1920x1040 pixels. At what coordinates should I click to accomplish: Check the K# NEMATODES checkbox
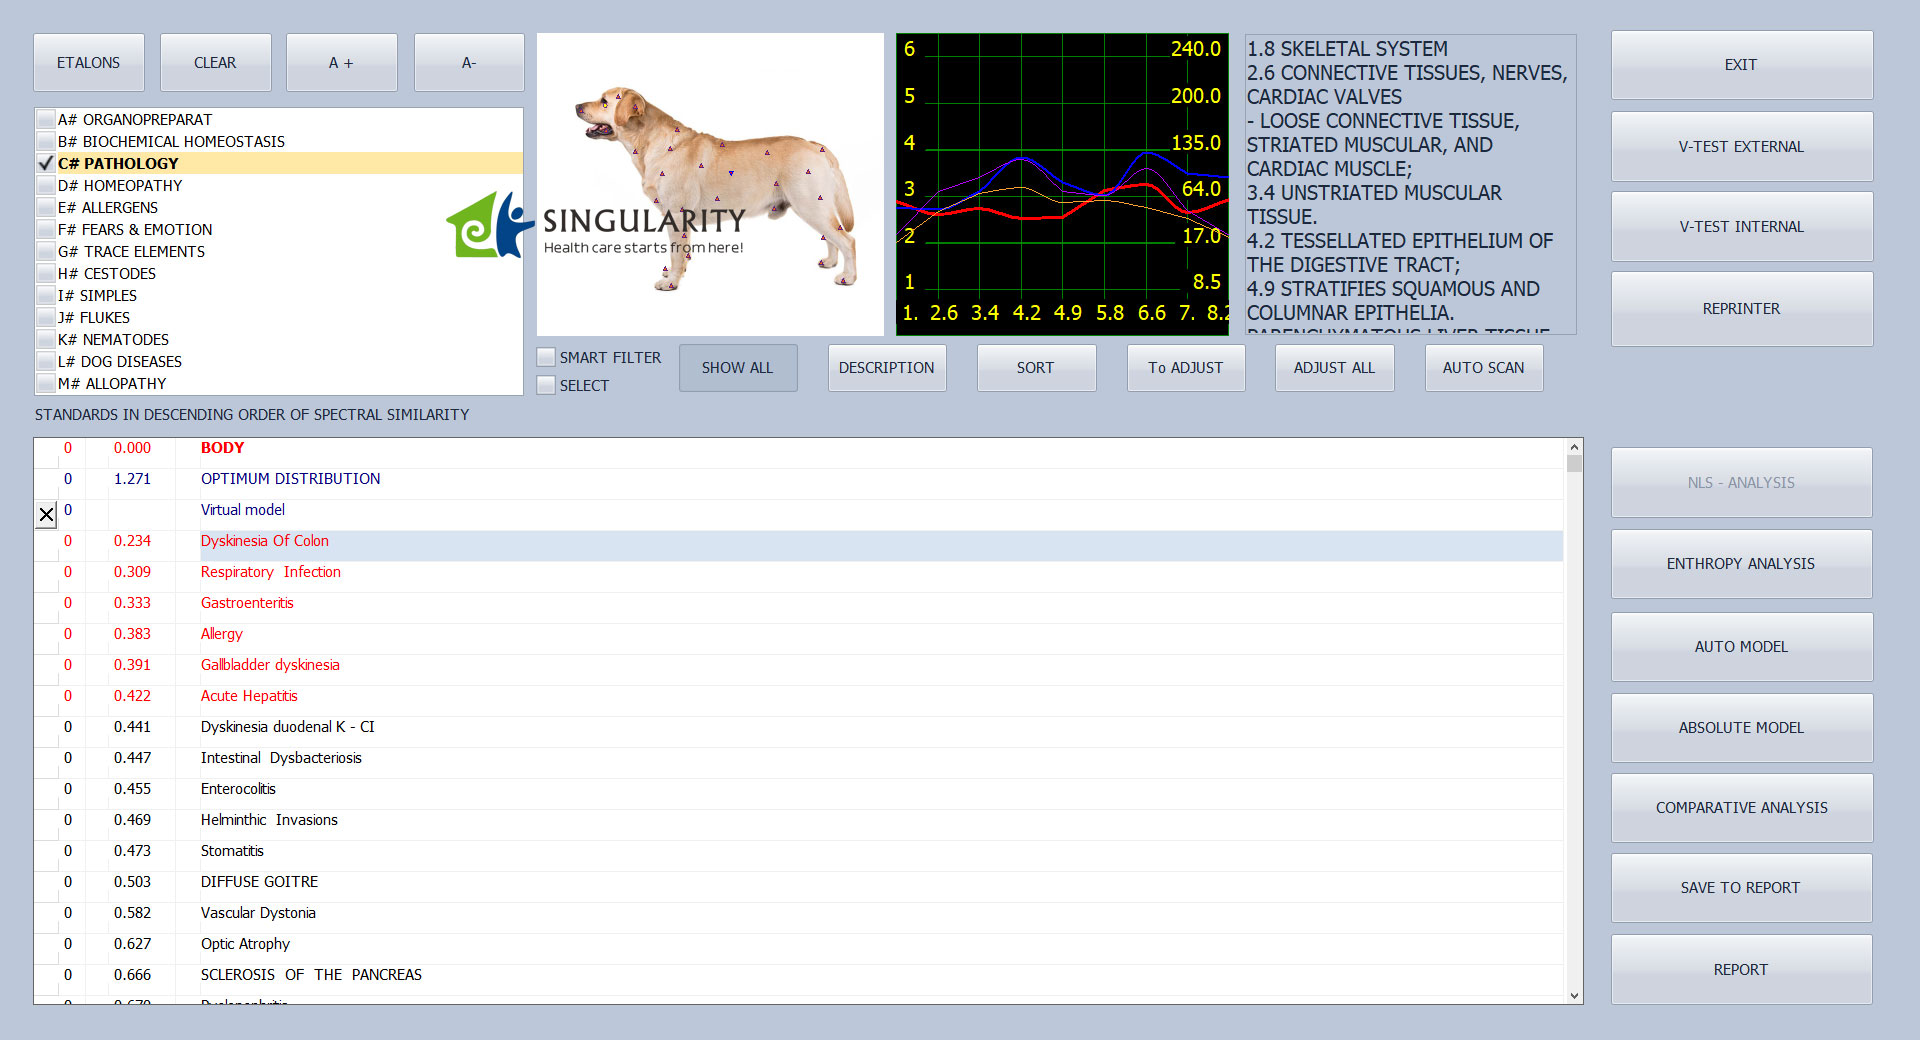point(46,339)
